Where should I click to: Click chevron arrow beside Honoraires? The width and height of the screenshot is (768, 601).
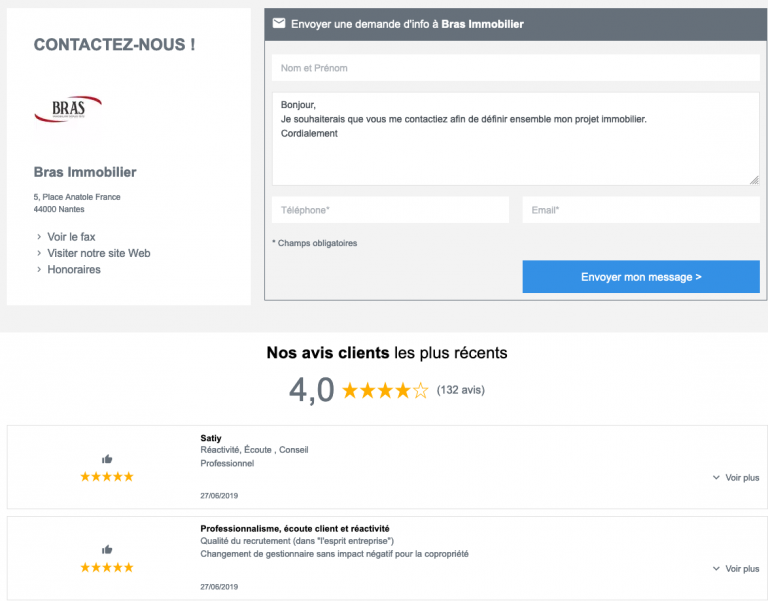pos(39,270)
